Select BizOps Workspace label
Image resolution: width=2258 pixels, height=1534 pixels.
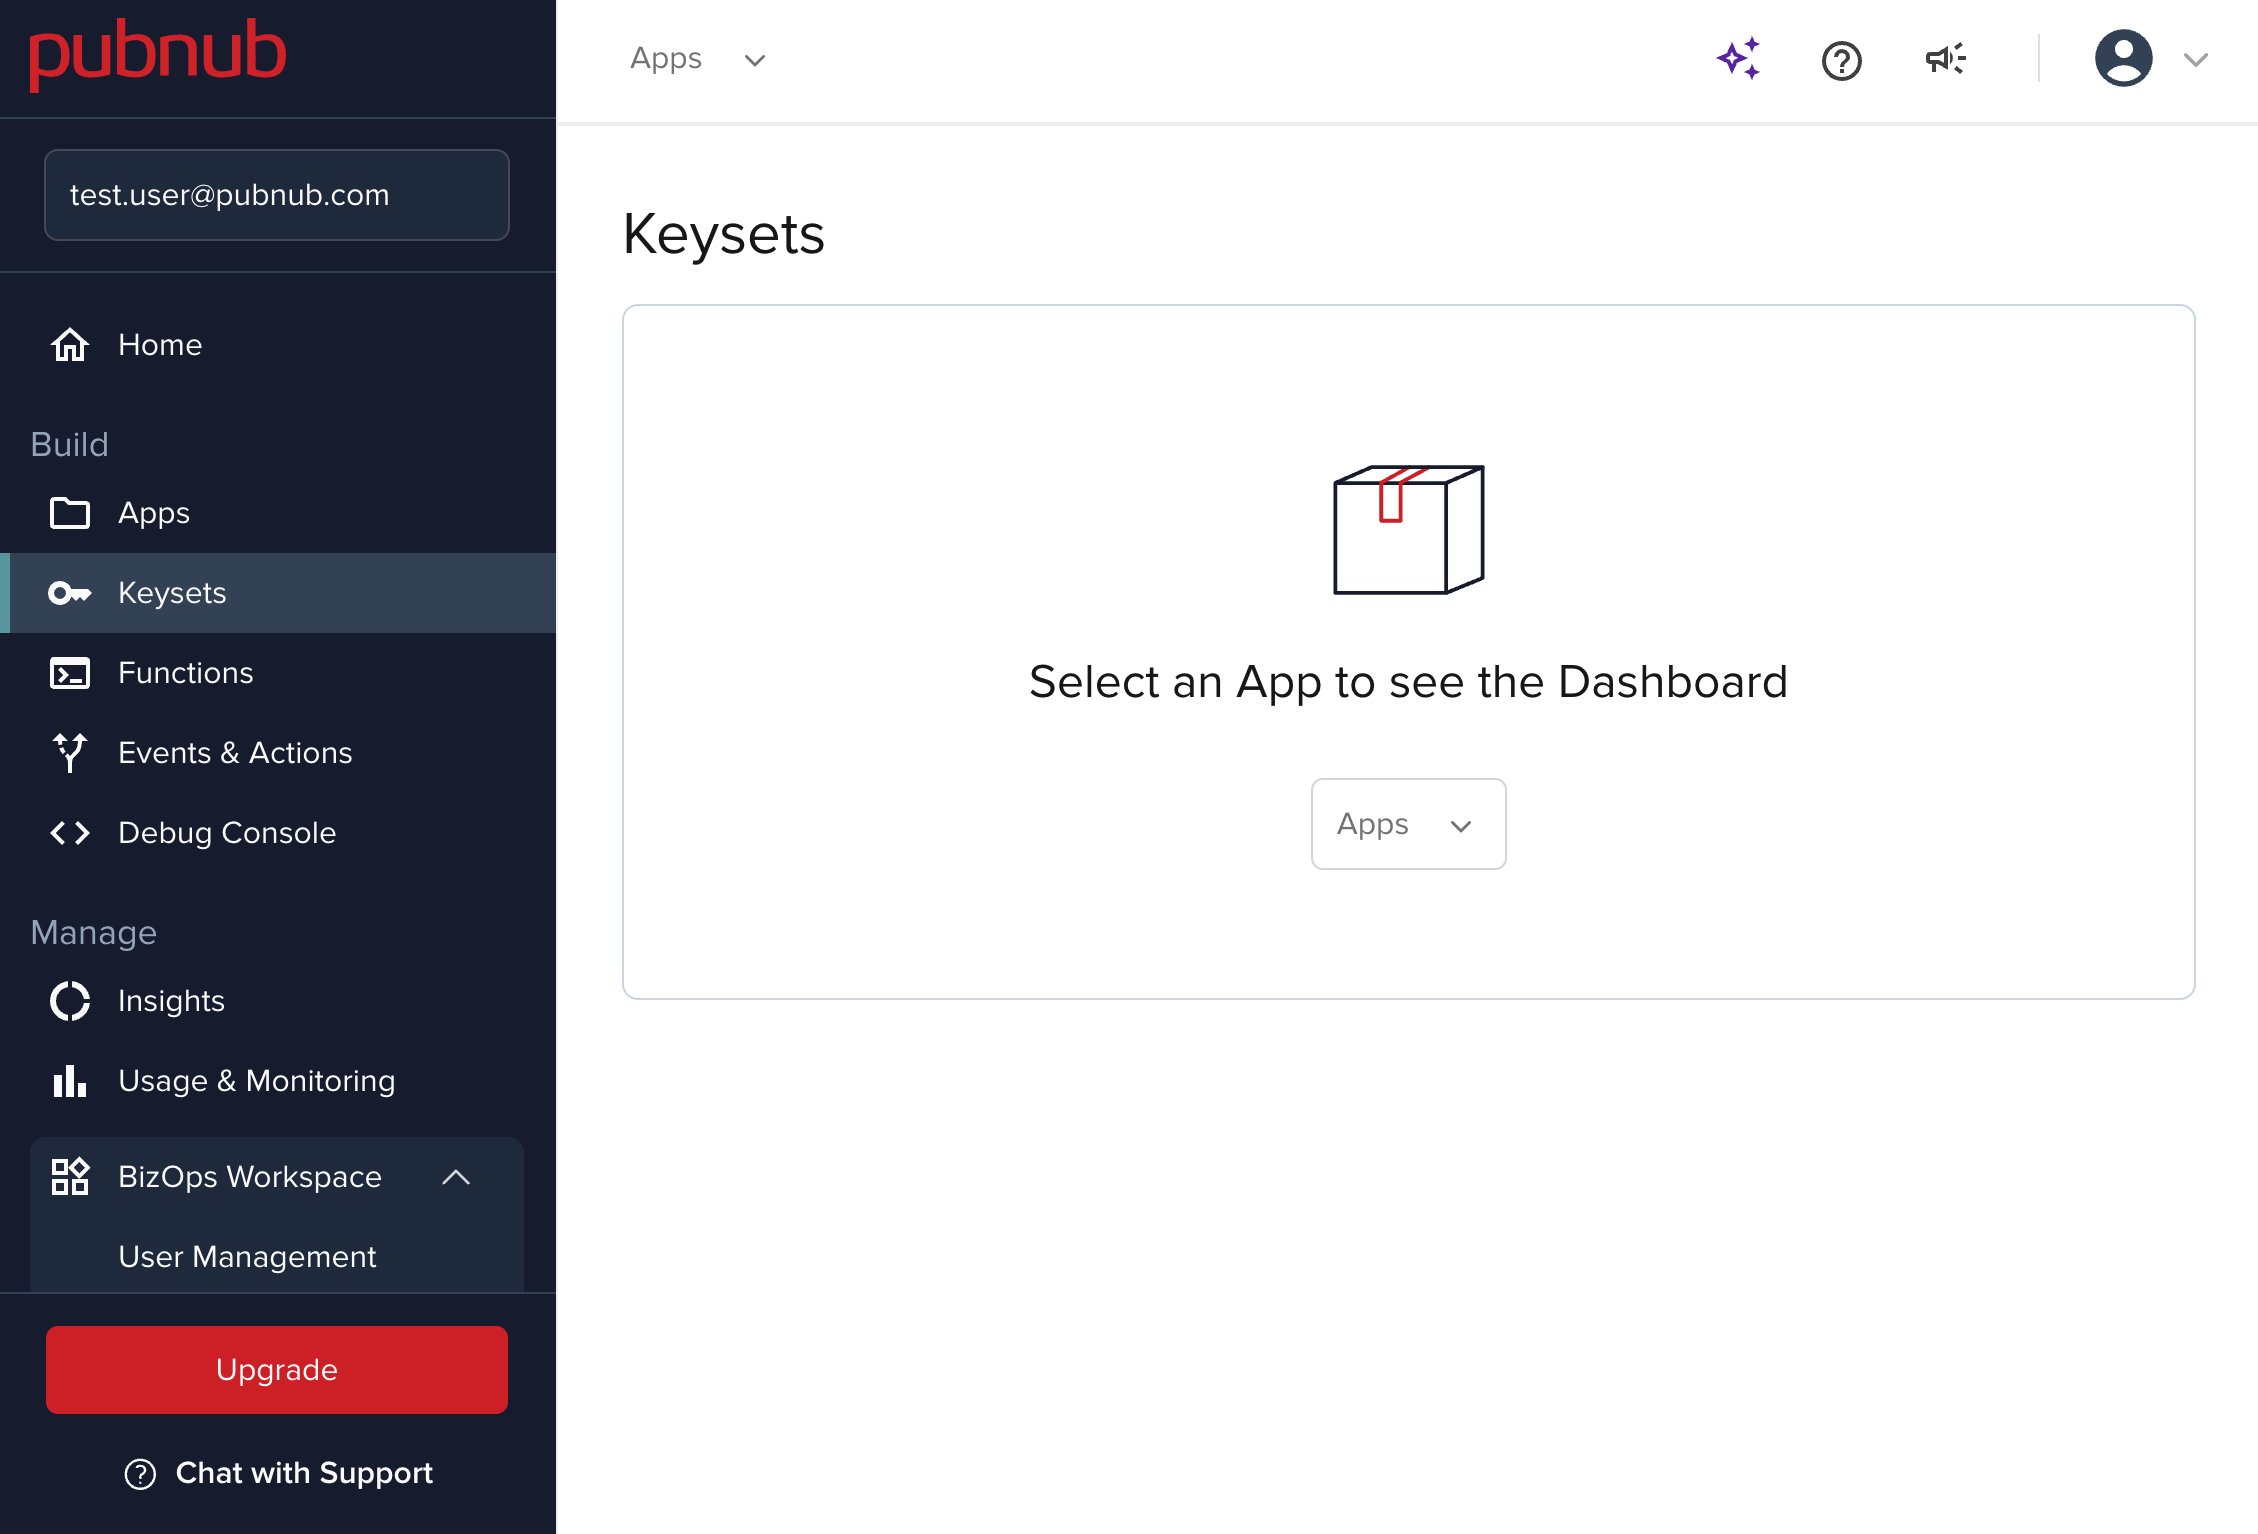(x=250, y=1177)
